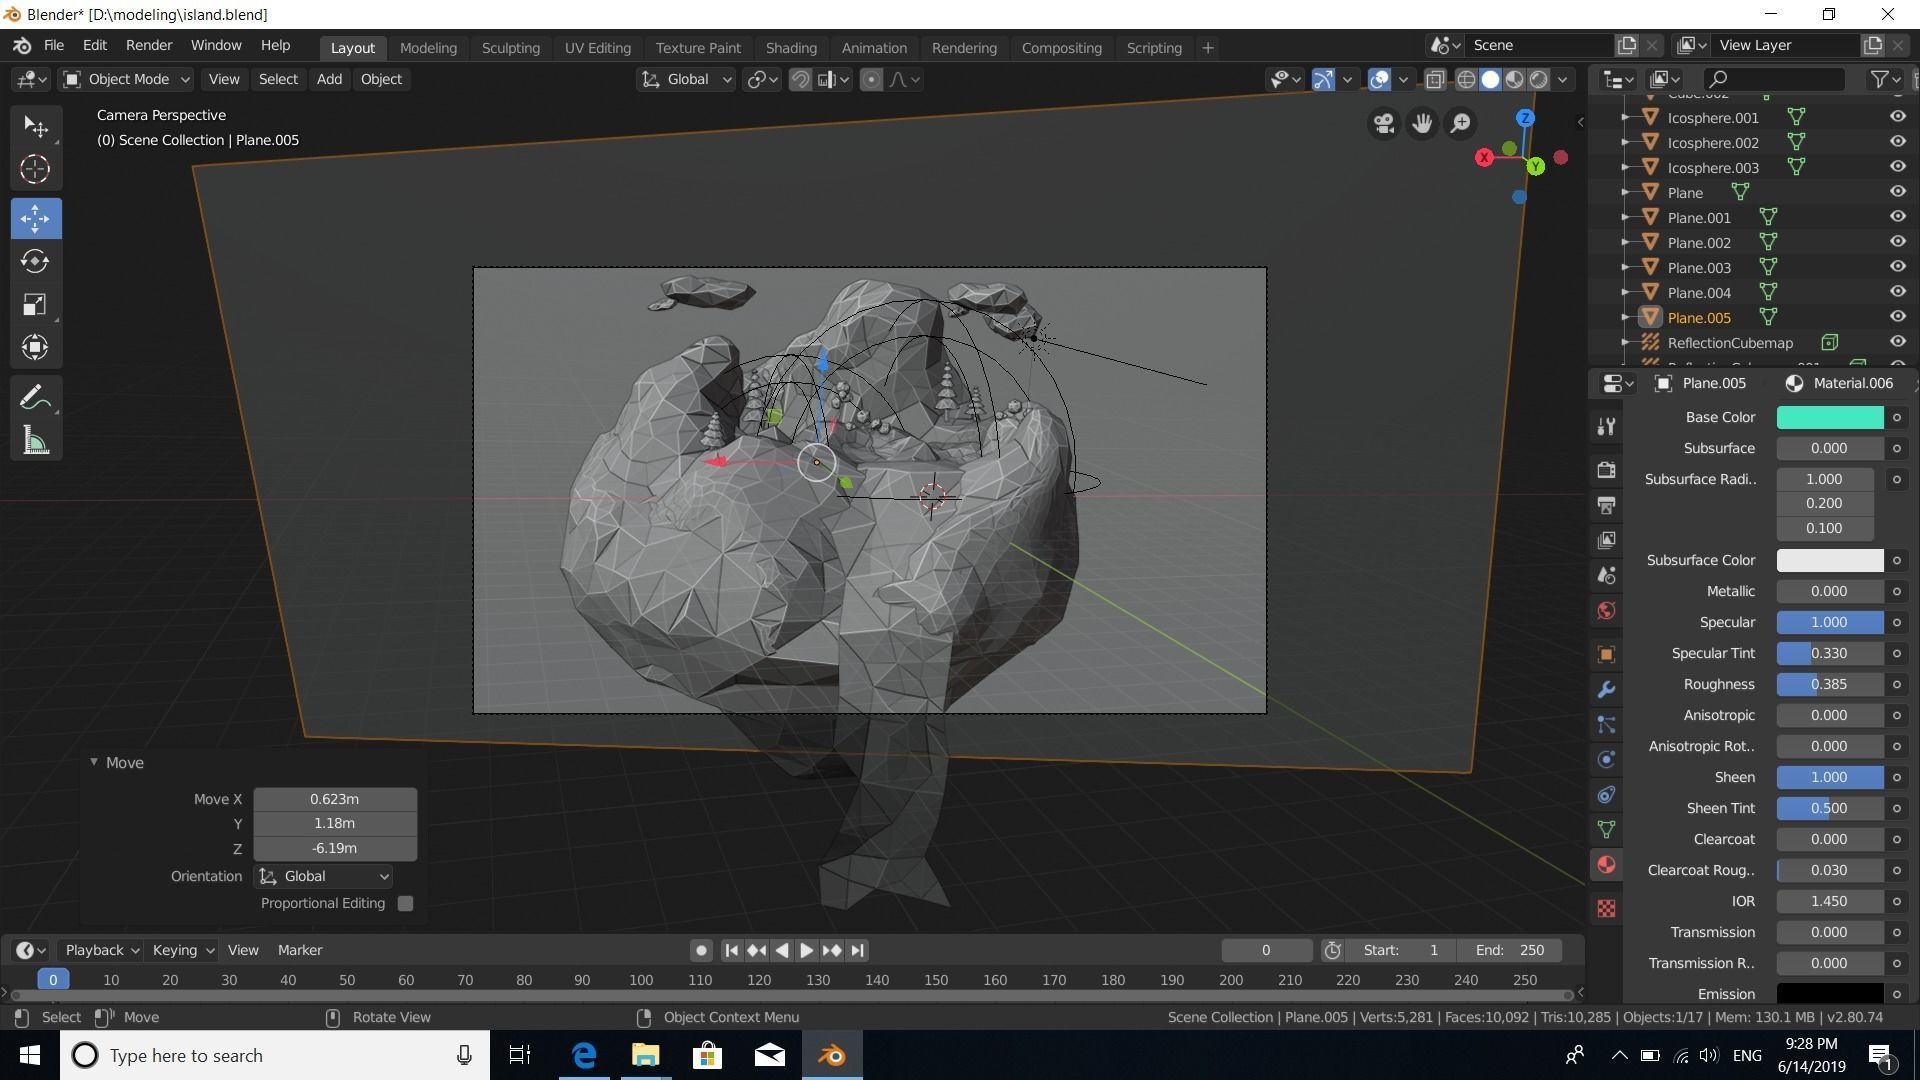Select the Rotate tool in the toolbar
The image size is (1920, 1080).
point(35,261)
